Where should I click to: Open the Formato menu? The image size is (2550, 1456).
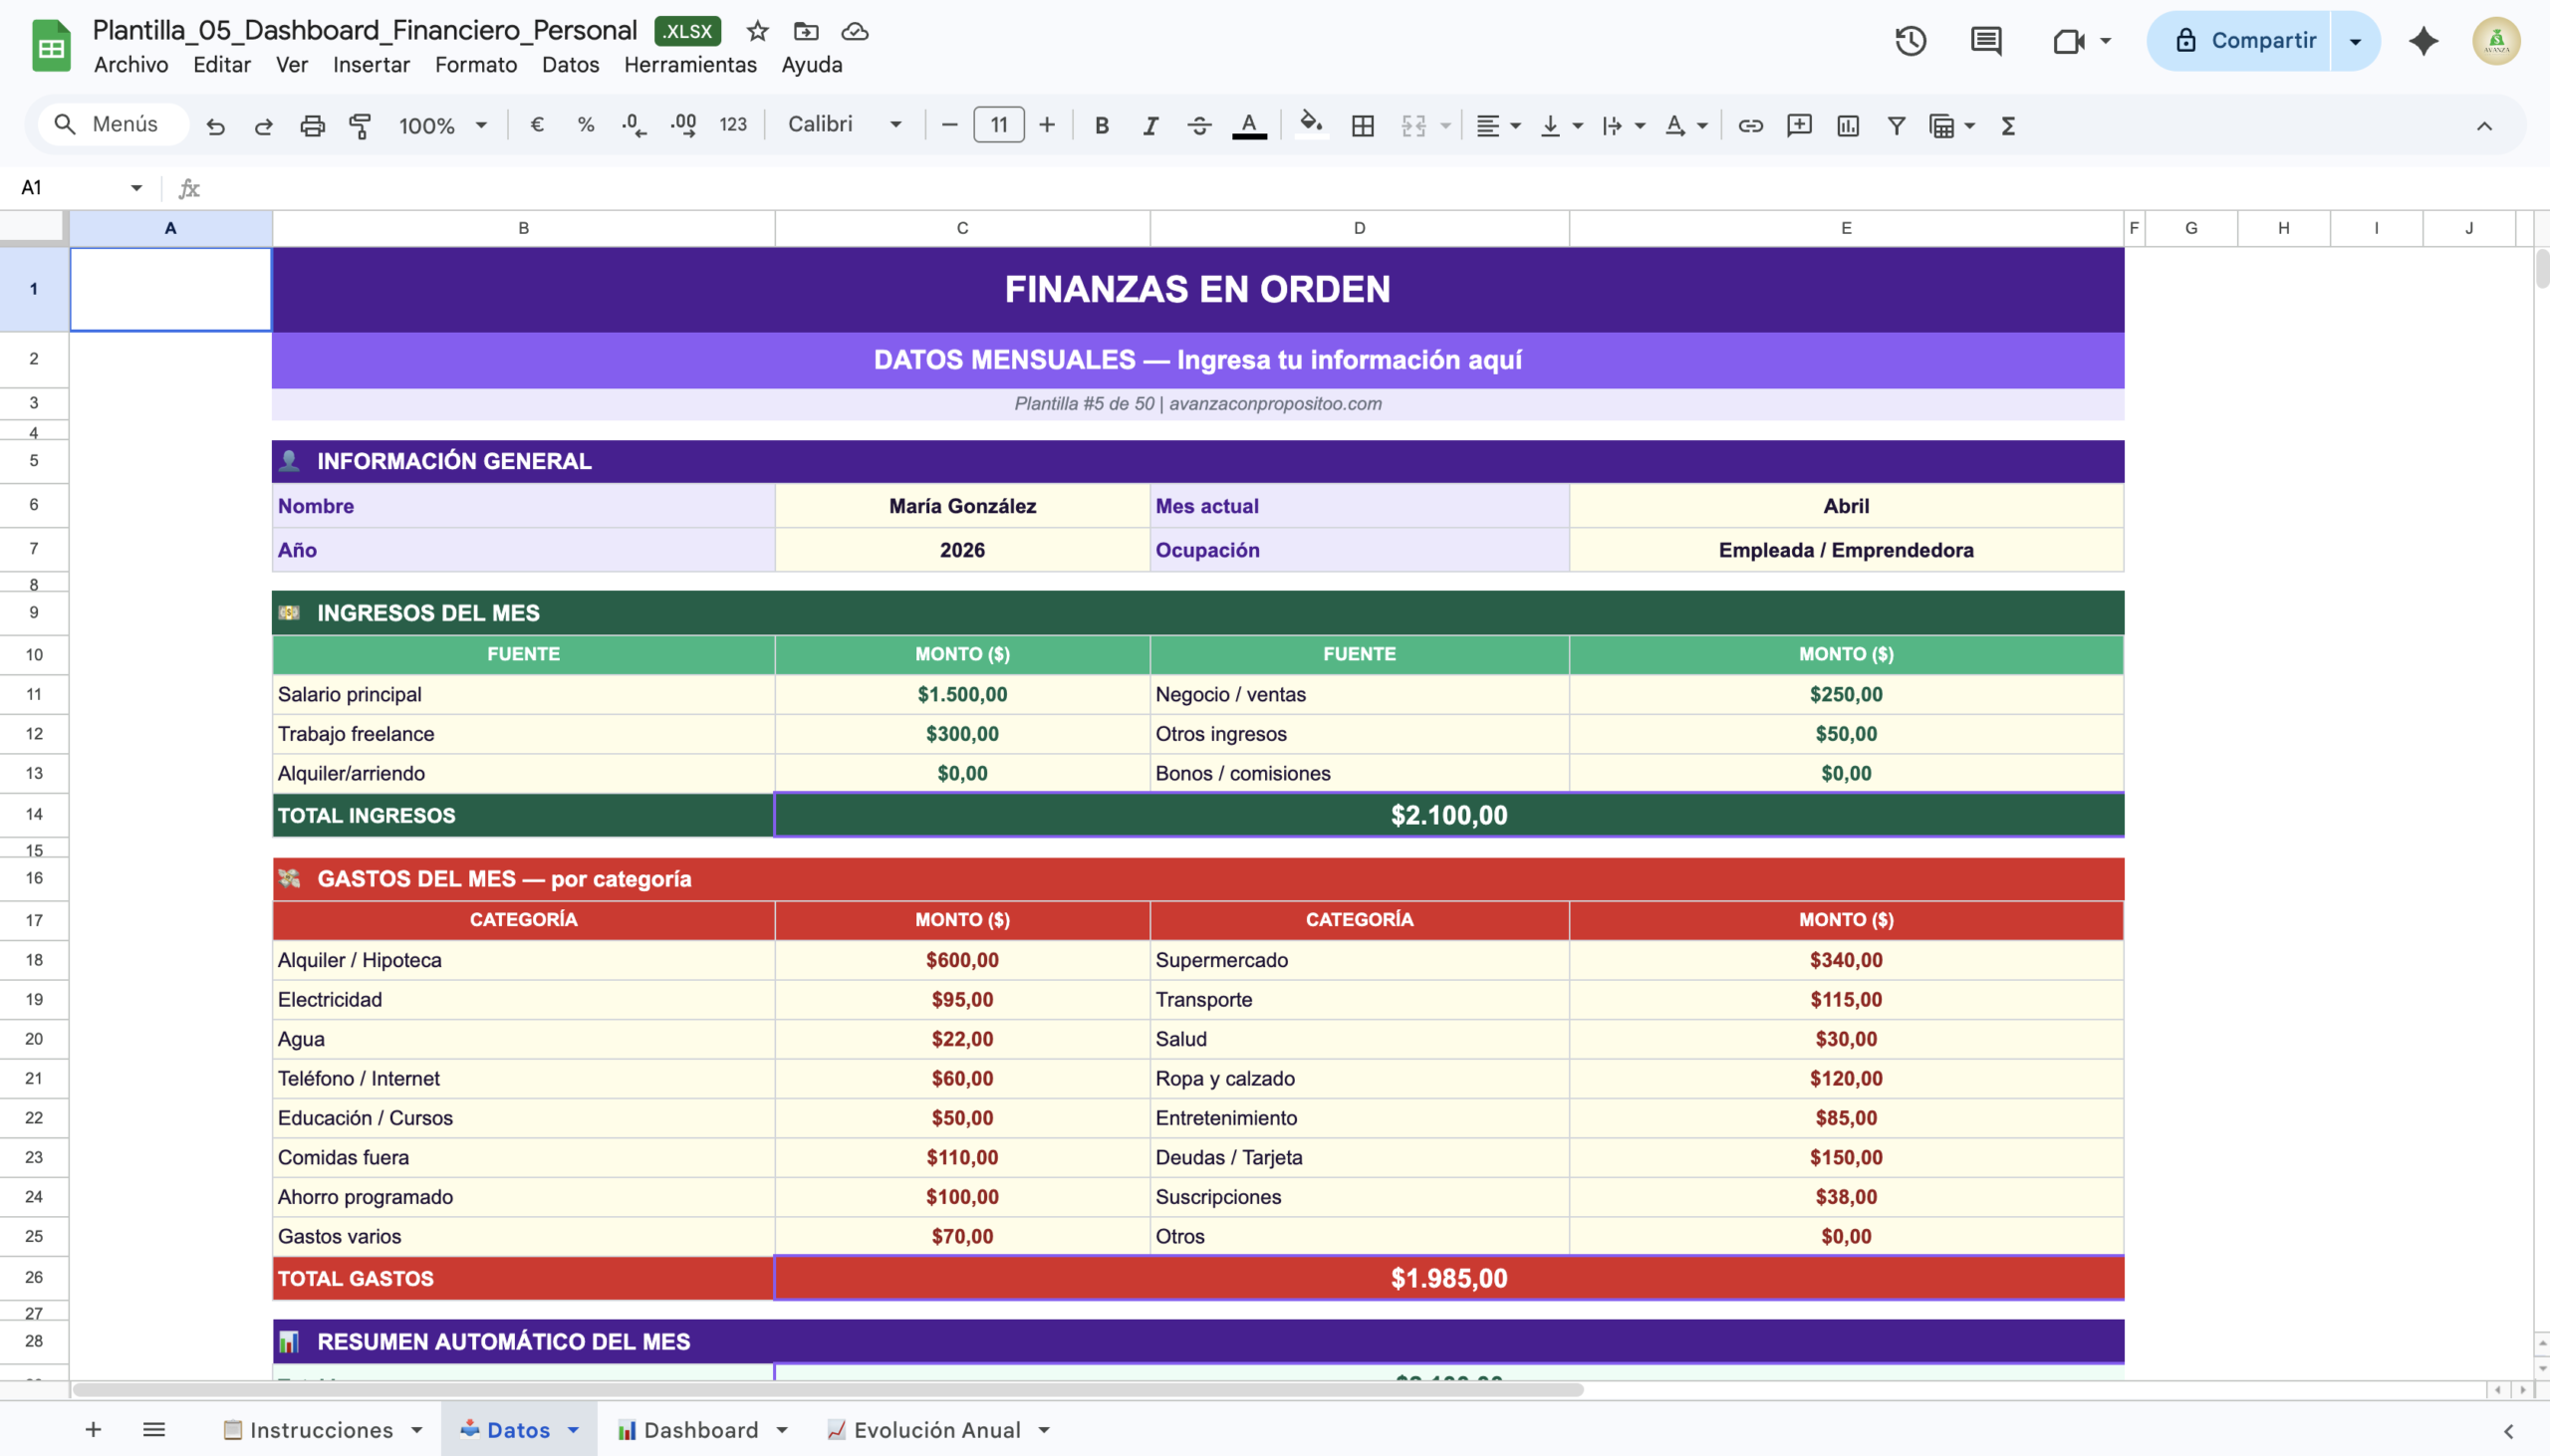tap(475, 65)
